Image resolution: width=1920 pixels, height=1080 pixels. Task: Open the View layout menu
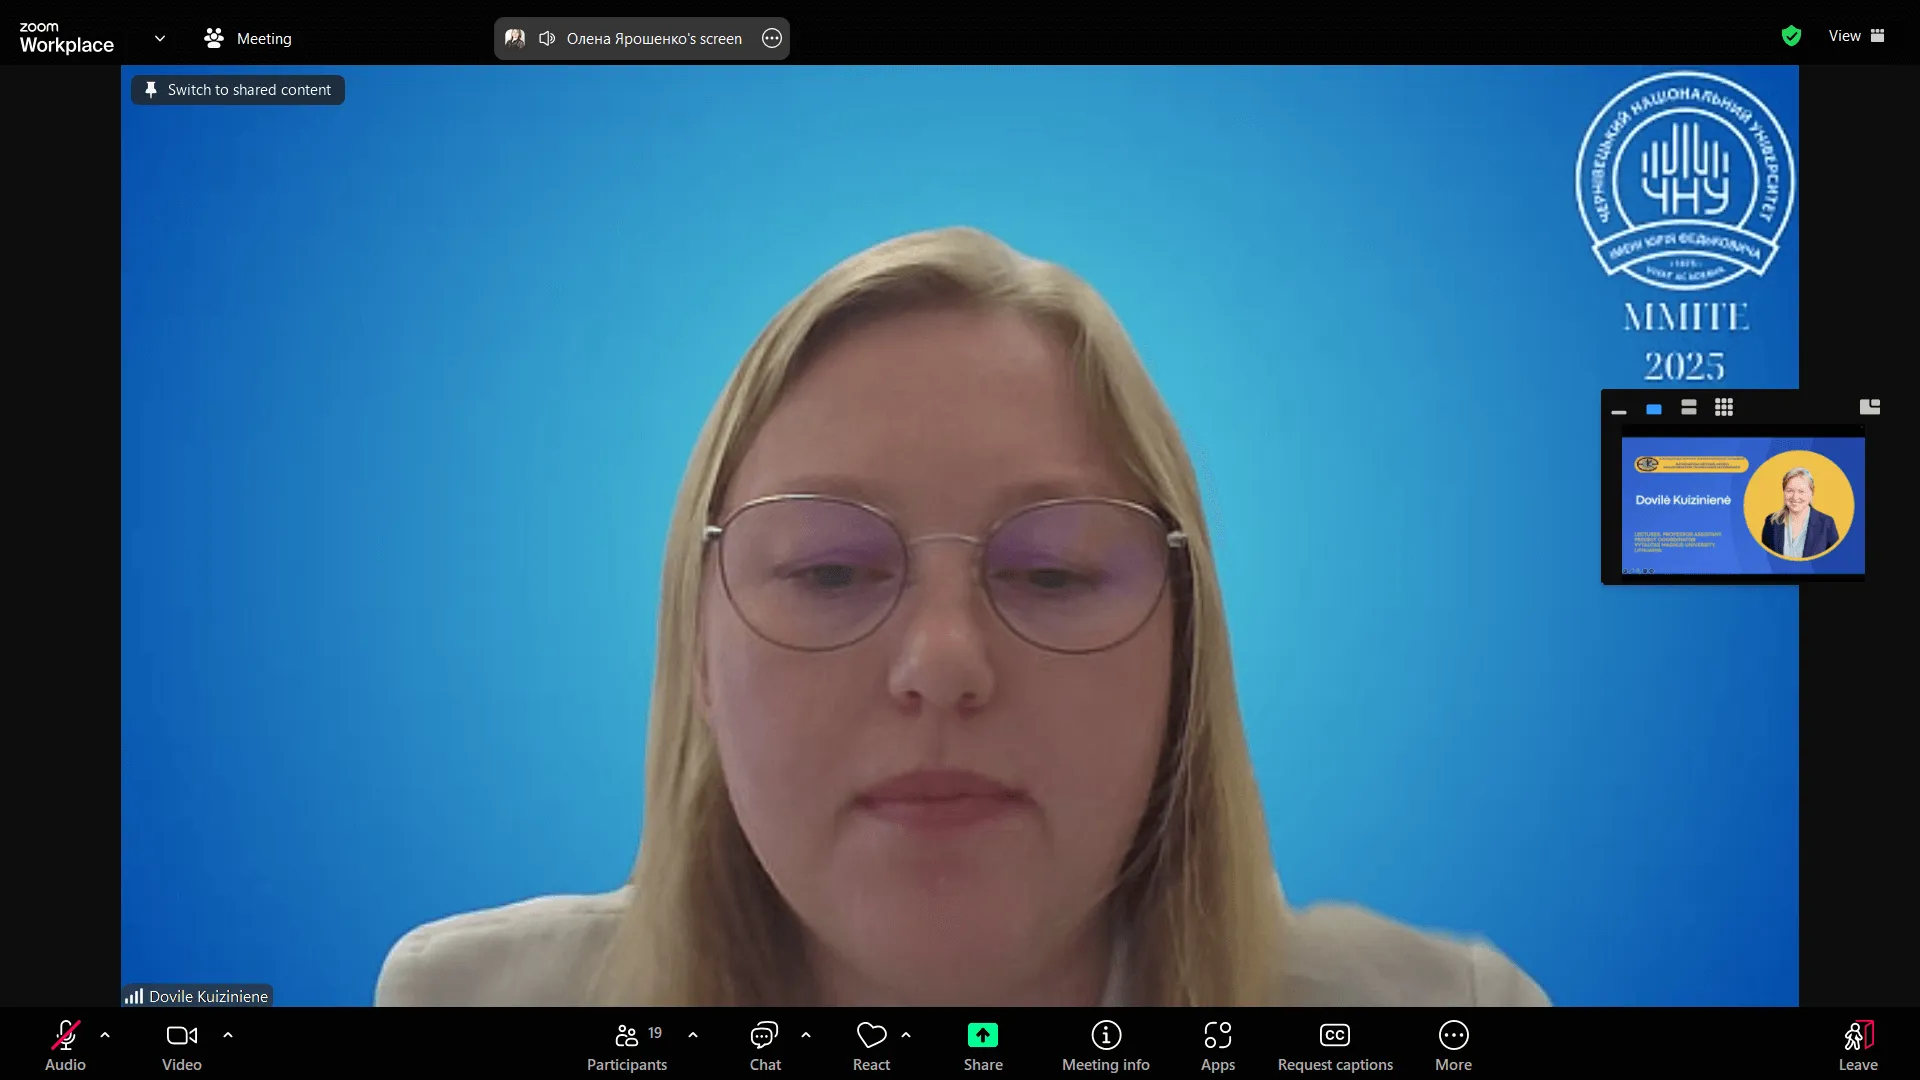point(1856,36)
